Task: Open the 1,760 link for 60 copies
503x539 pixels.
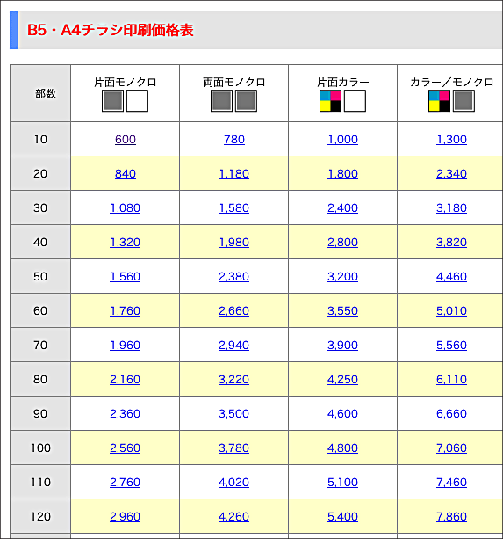Action: [x=125, y=311]
